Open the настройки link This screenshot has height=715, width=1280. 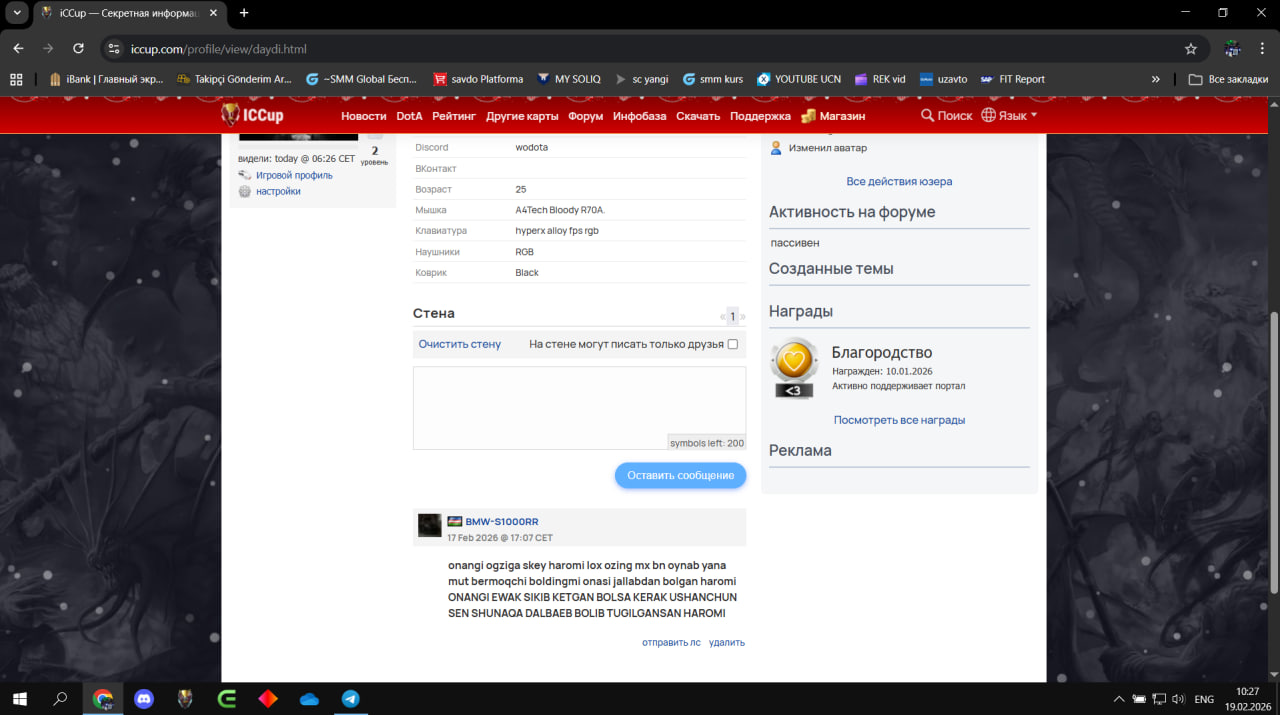278,191
